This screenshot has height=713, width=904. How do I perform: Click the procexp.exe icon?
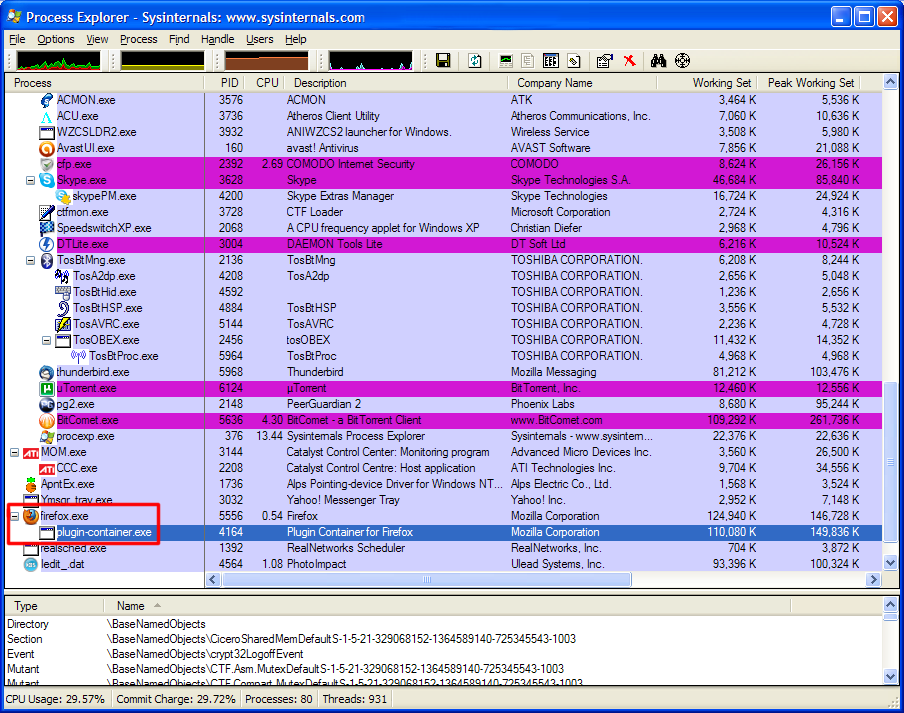(47, 437)
